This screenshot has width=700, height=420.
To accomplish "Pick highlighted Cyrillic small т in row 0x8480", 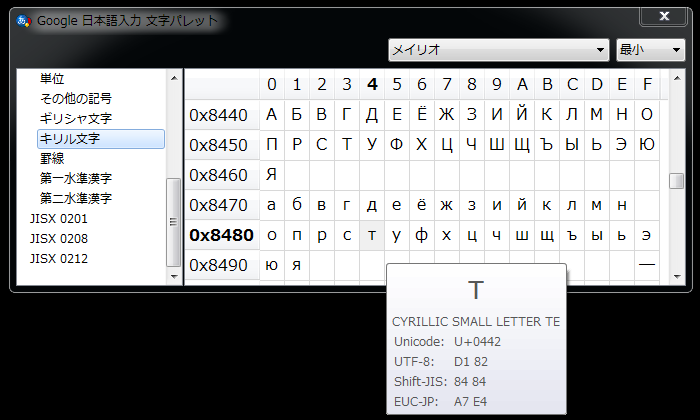I will coord(372,235).
